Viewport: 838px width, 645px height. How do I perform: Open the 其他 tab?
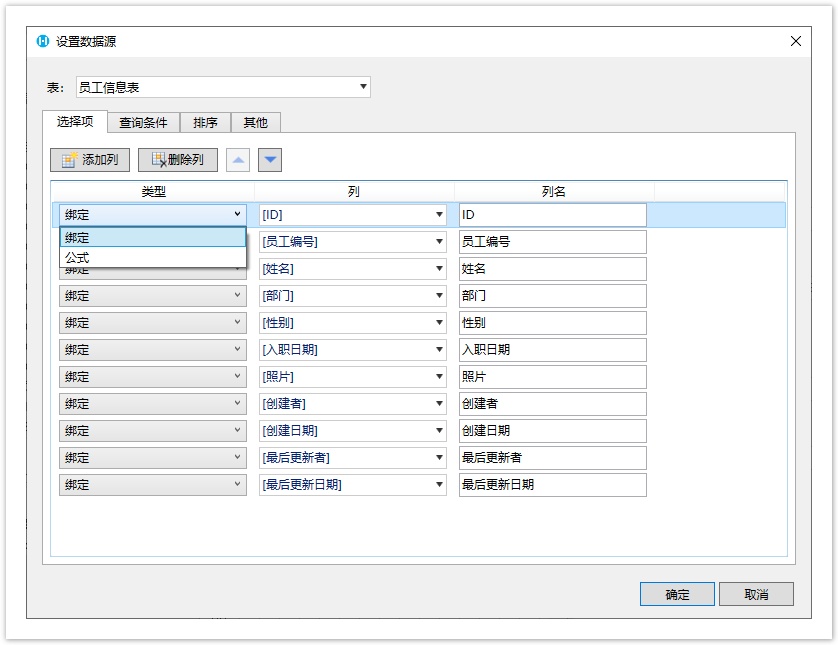click(255, 122)
